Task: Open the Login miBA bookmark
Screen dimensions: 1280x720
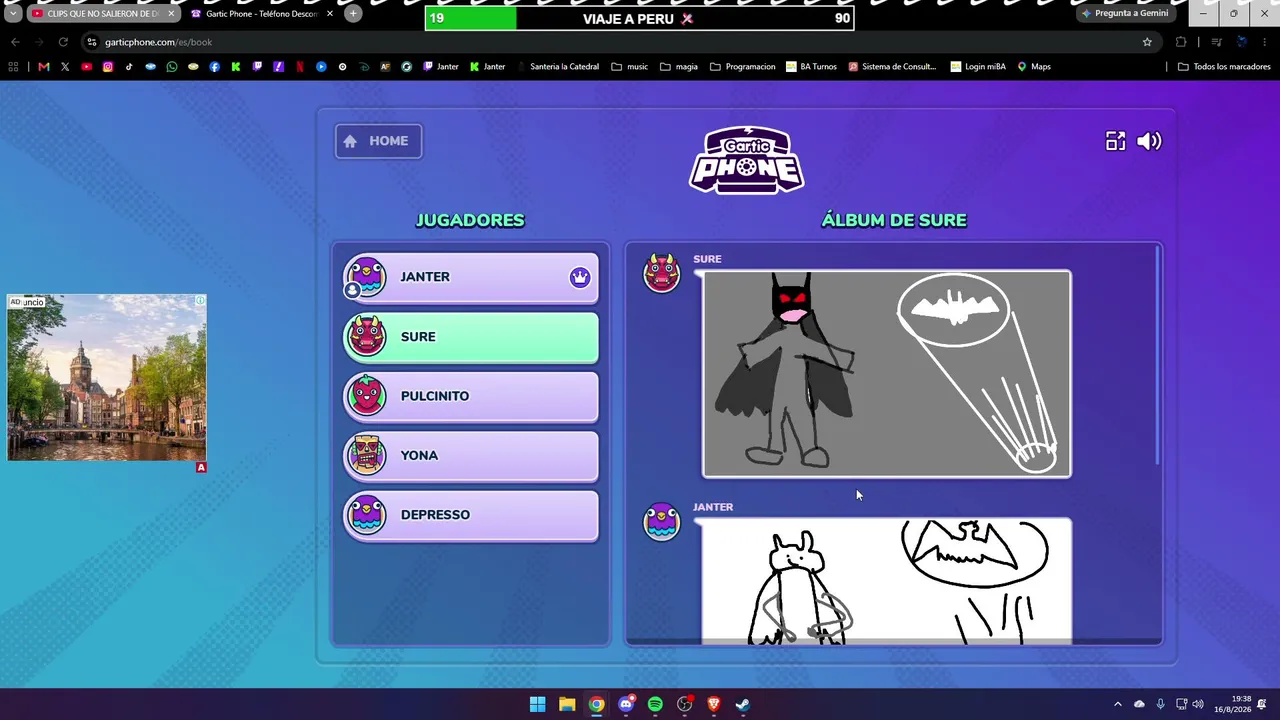Action: [x=978, y=67]
